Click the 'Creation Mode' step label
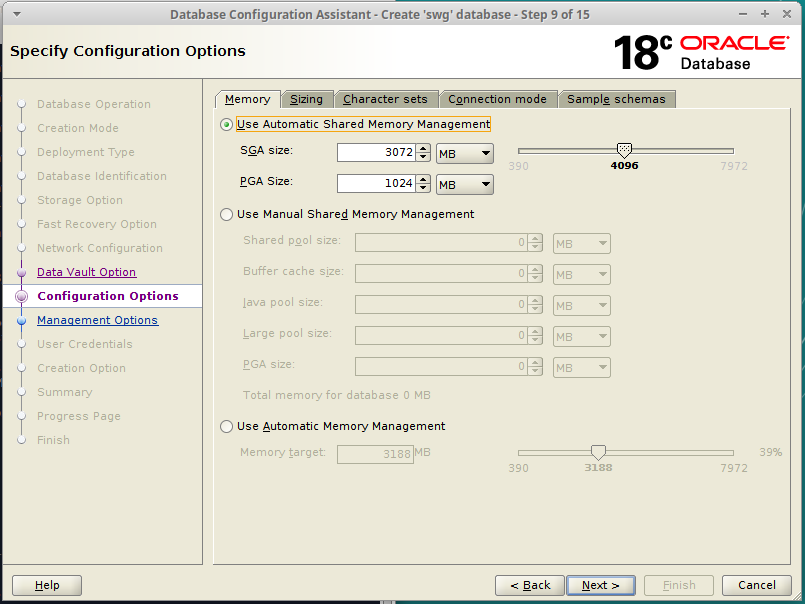Viewport: 805px width, 604px height. click(x=78, y=128)
